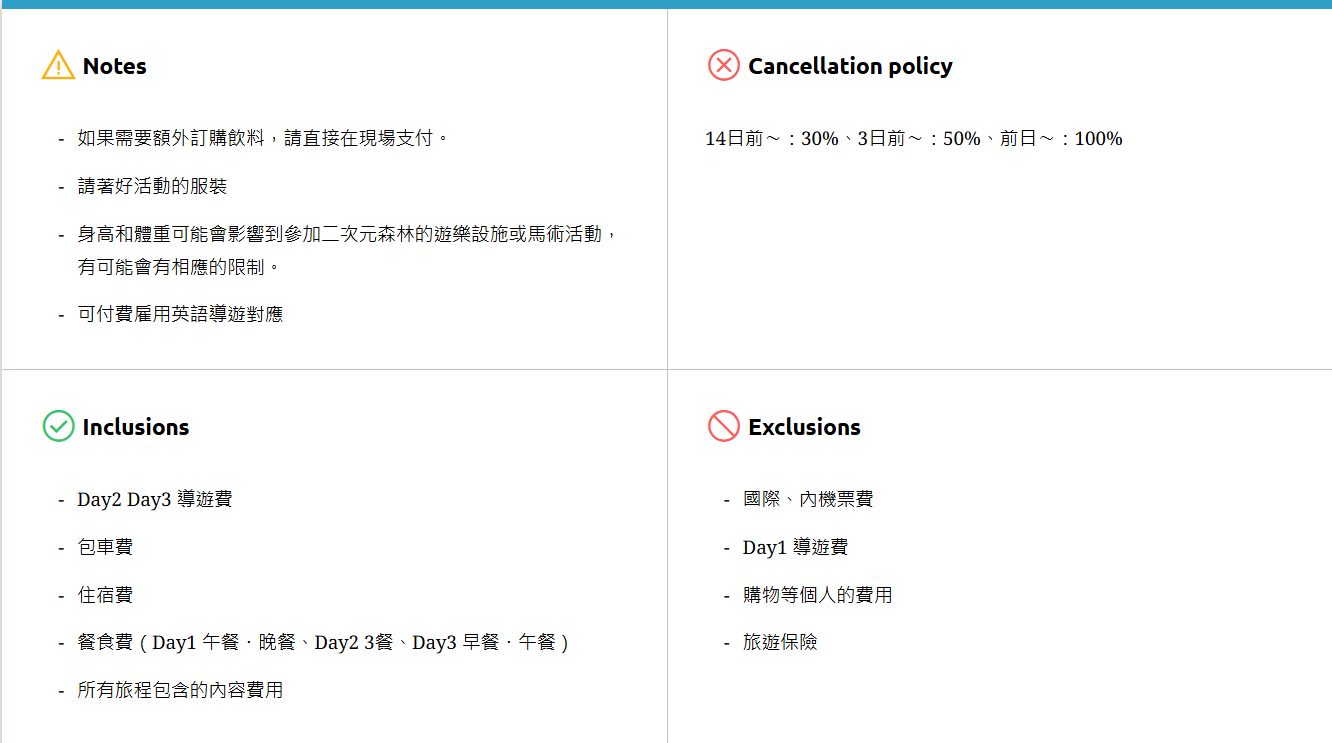Select the Cancellation policy heading
This screenshot has width=1332, height=743.
[x=850, y=66]
